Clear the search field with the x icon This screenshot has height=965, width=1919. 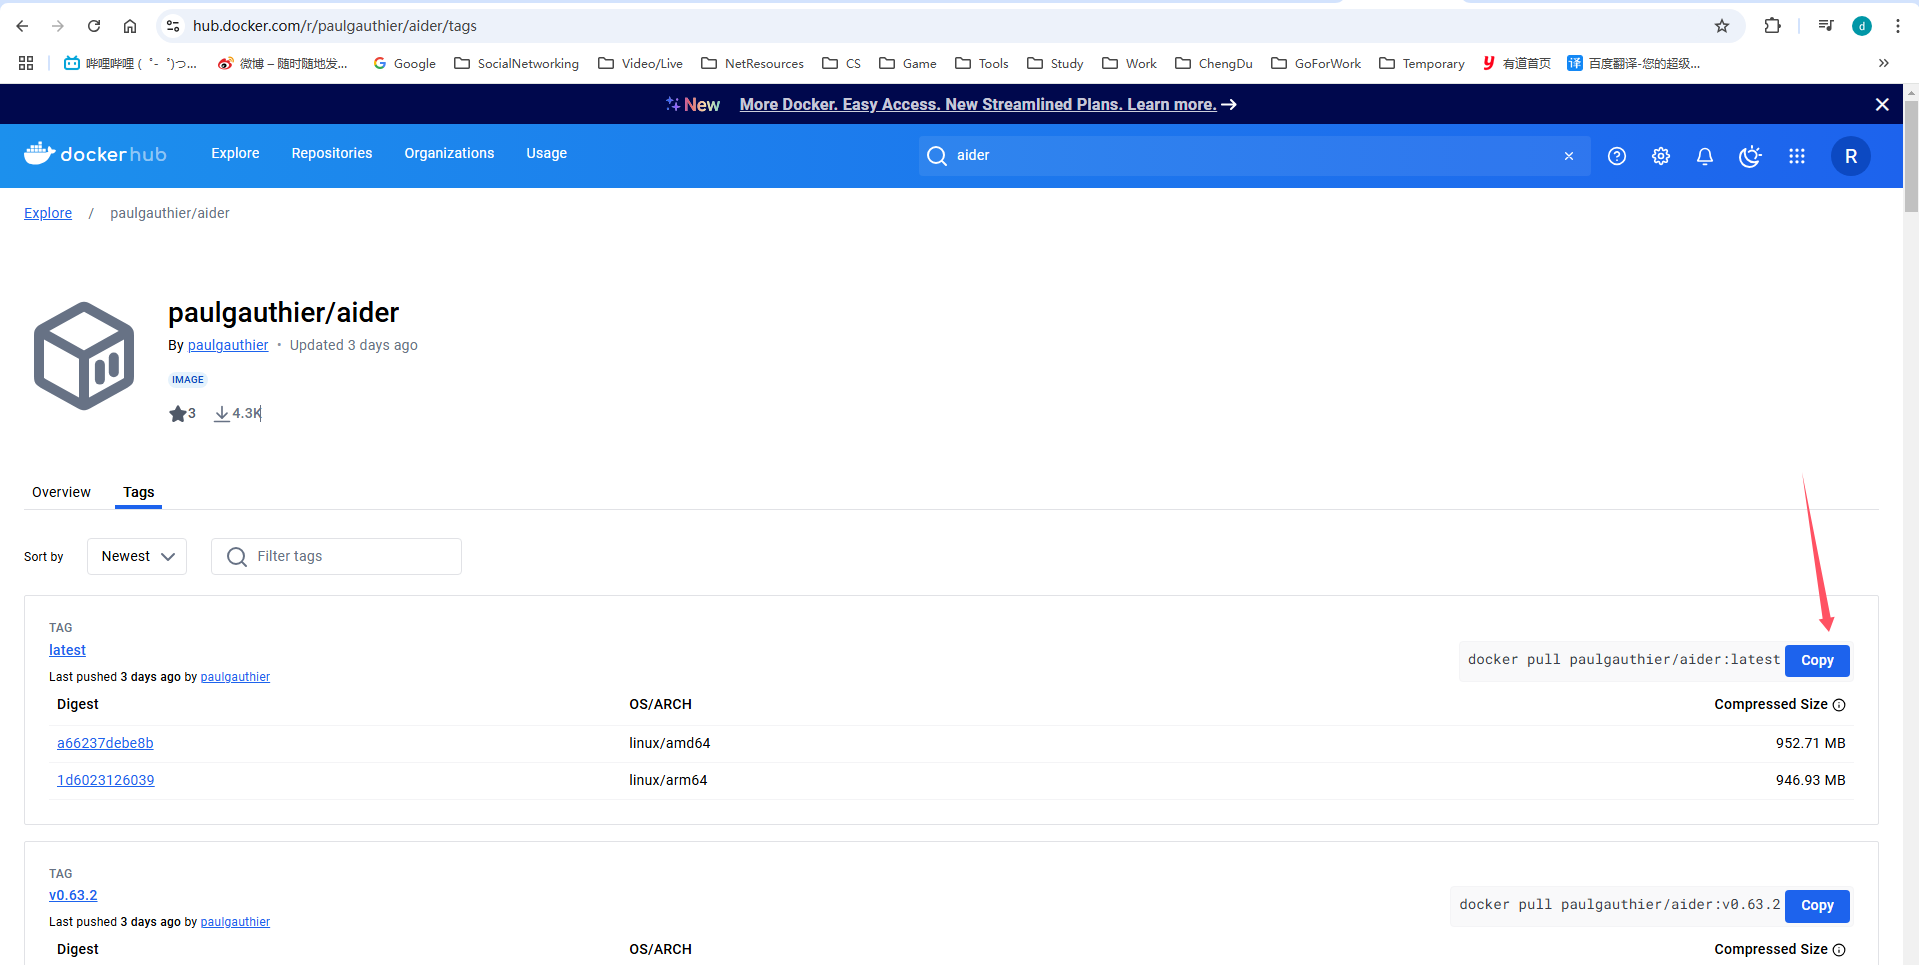point(1569,156)
